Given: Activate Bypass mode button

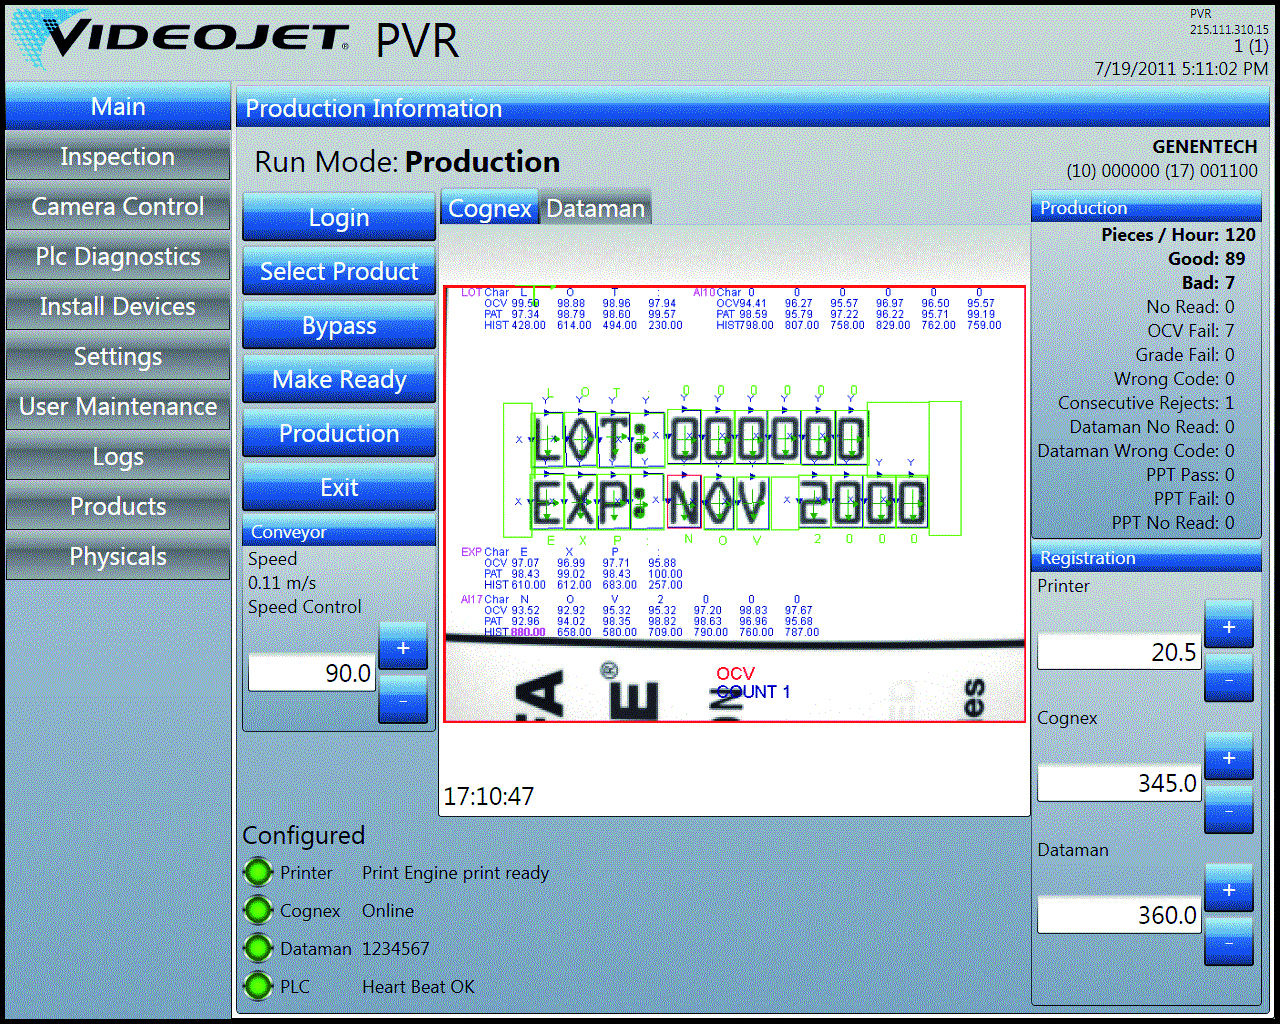Looking at the screenshot, I should point(339,326).
